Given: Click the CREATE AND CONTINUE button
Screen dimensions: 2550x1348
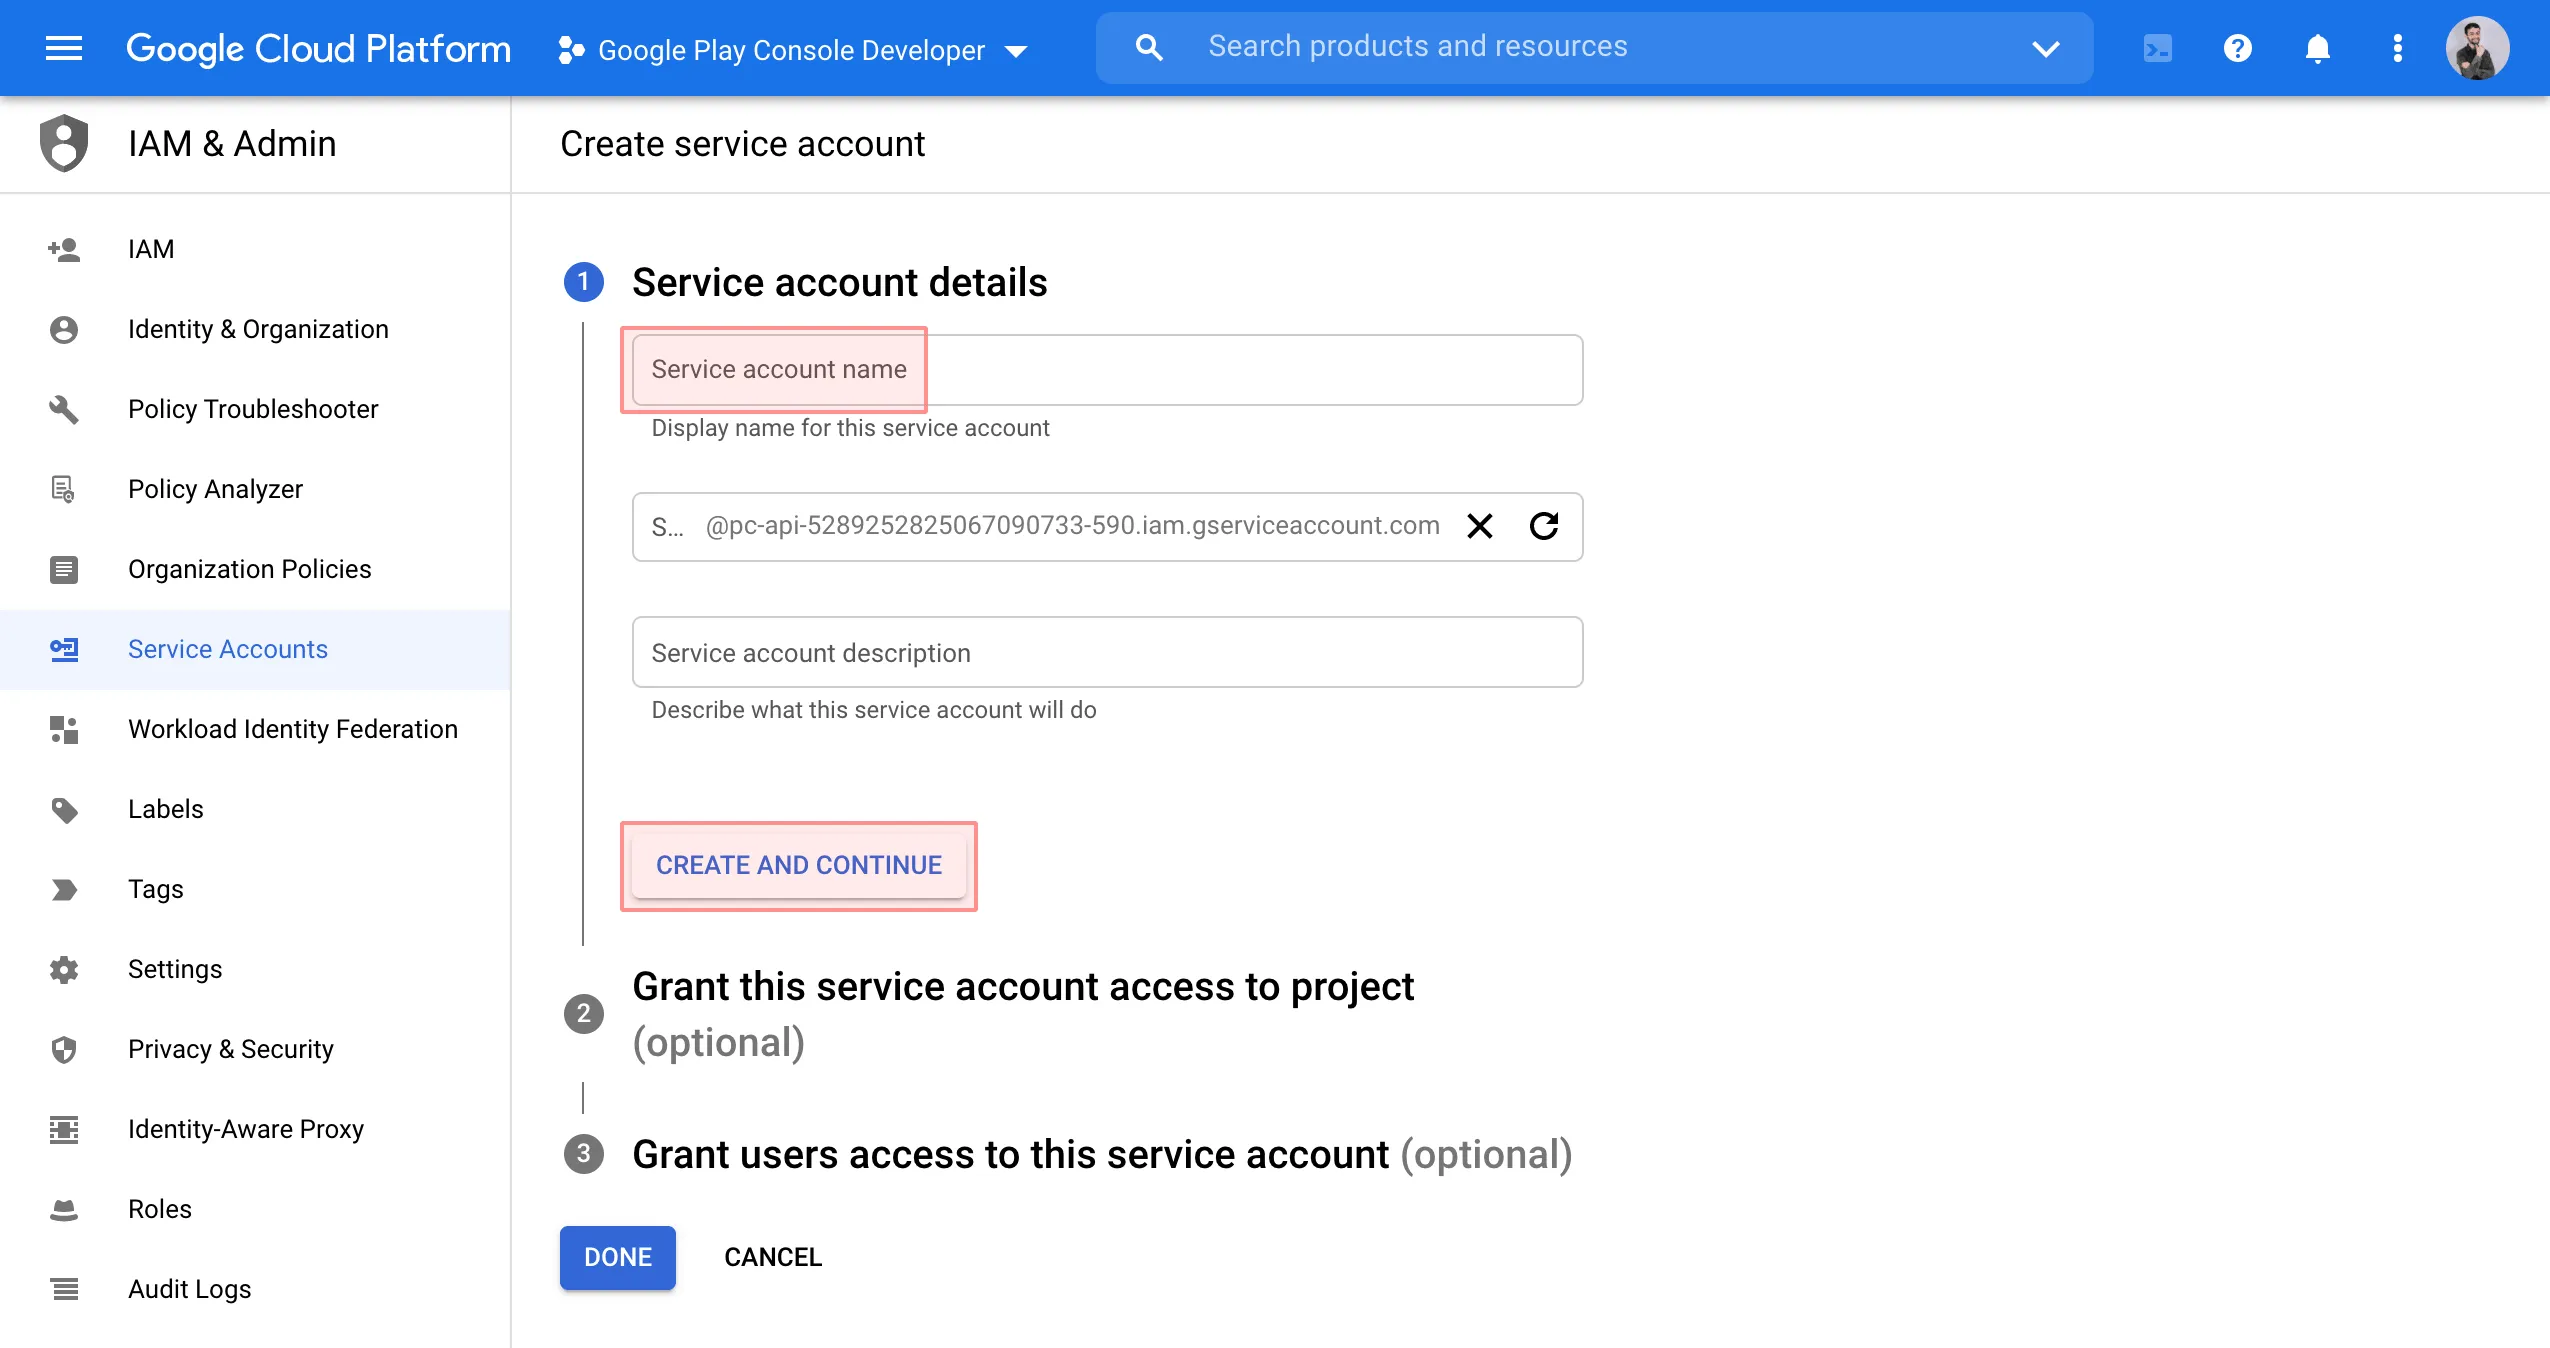Looking at the screenshot, I should [x=797, y=865].
